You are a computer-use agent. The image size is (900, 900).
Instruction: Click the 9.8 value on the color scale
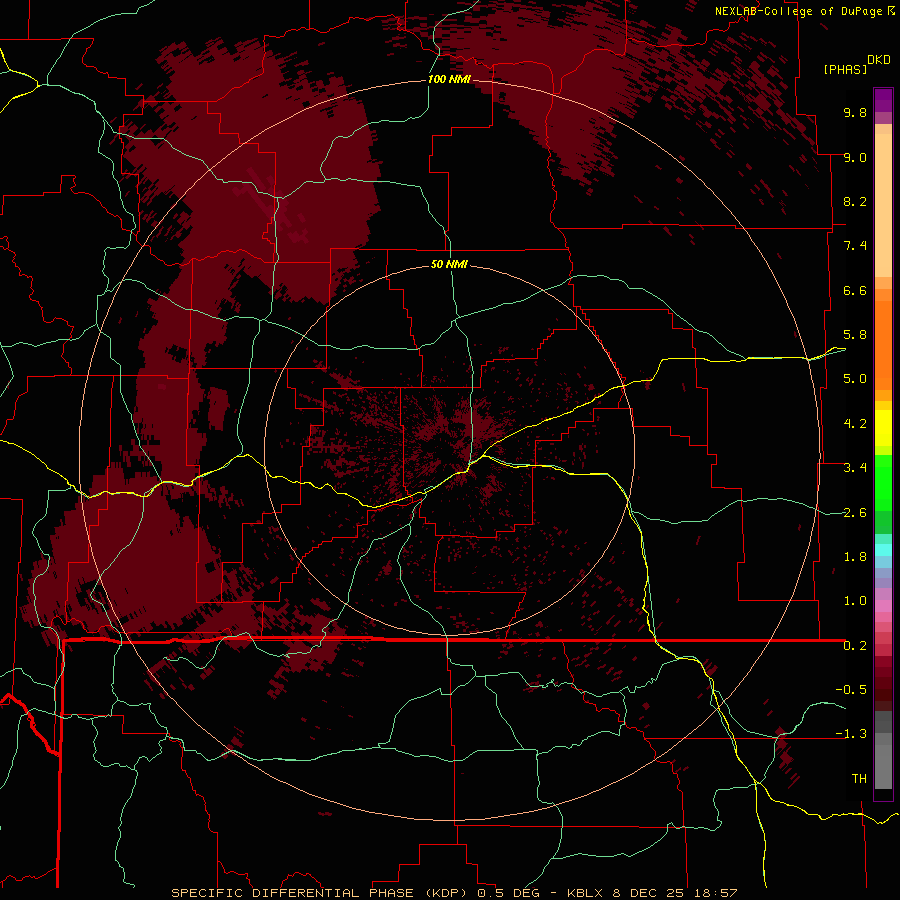(x=855, y=112)
